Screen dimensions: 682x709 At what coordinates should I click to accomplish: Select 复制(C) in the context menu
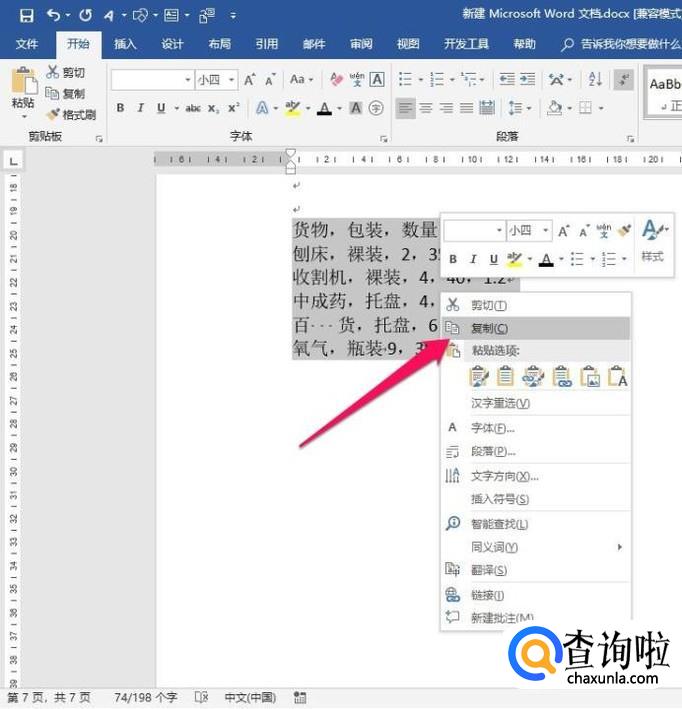click(x=535, y=328)
